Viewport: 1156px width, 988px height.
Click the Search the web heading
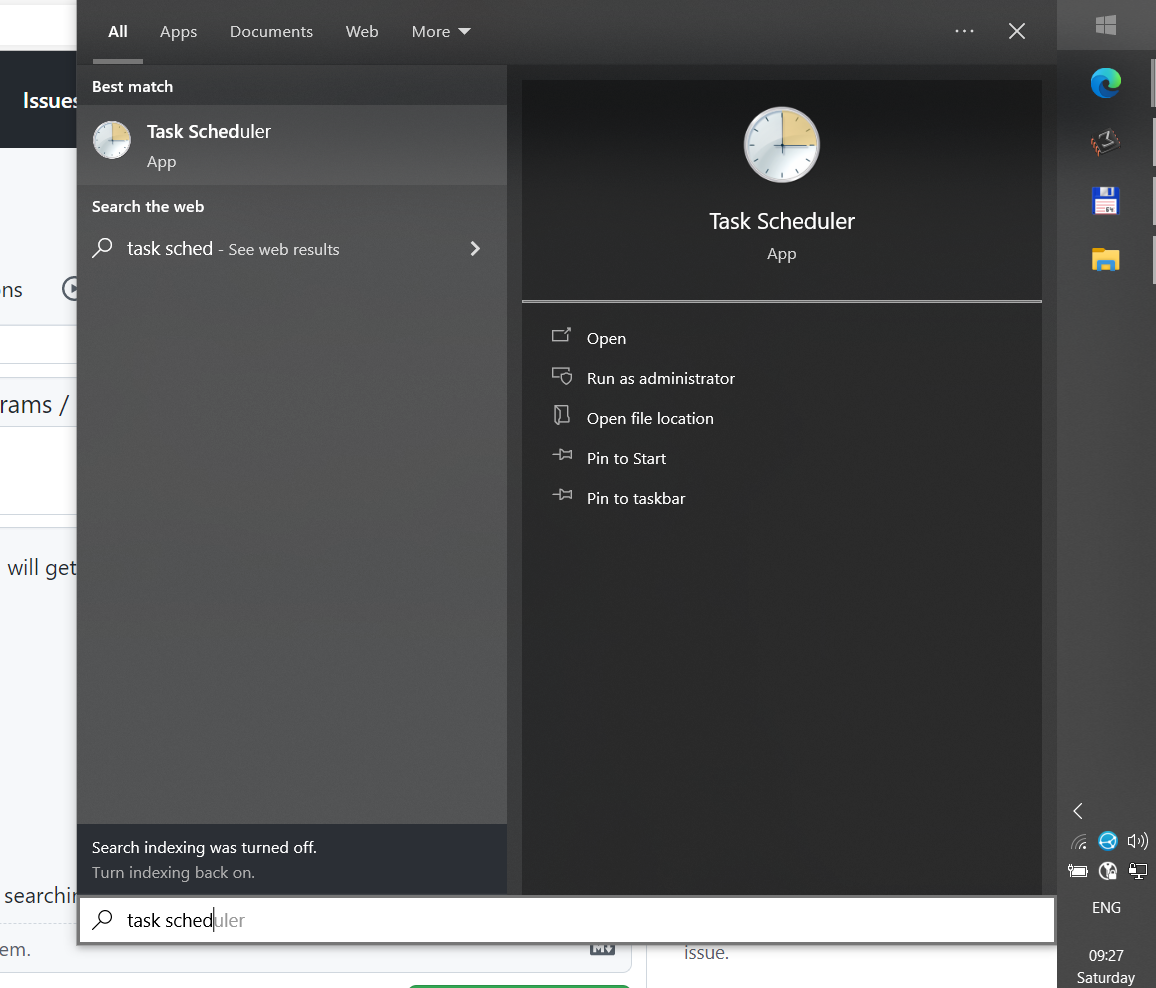coord(148,207)
